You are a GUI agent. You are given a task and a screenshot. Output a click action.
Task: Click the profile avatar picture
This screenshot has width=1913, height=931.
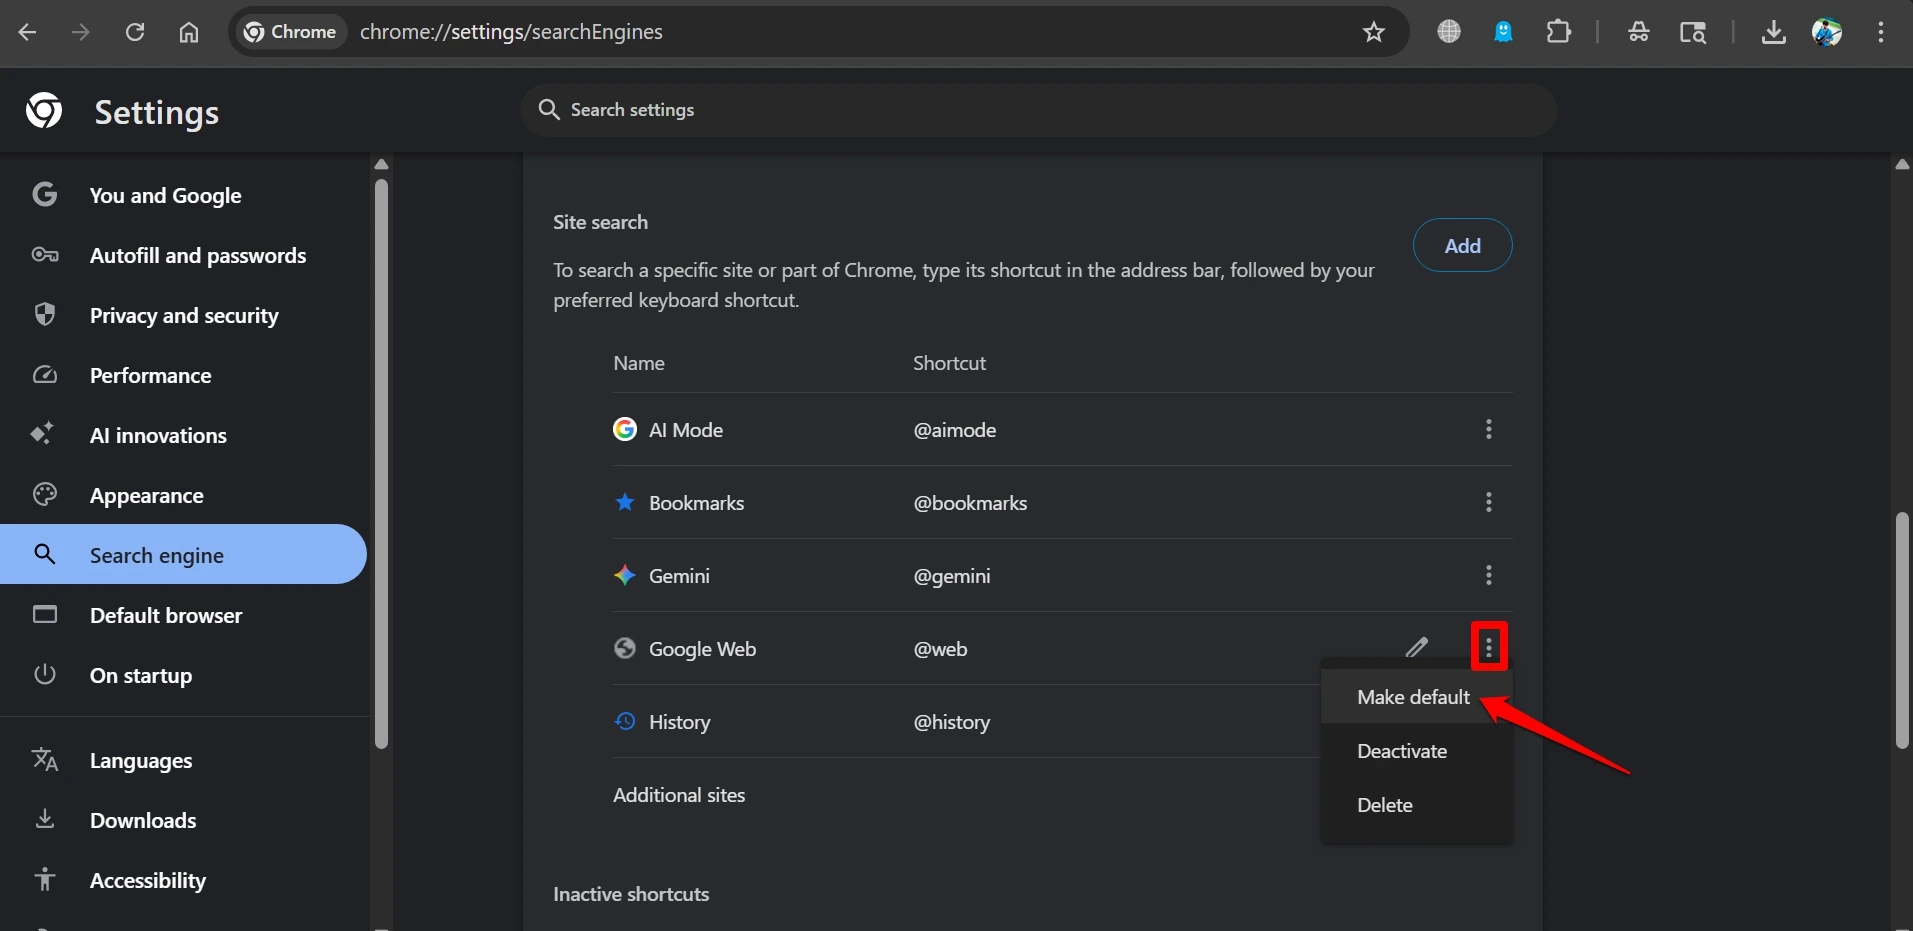[x=1829, y=32]
